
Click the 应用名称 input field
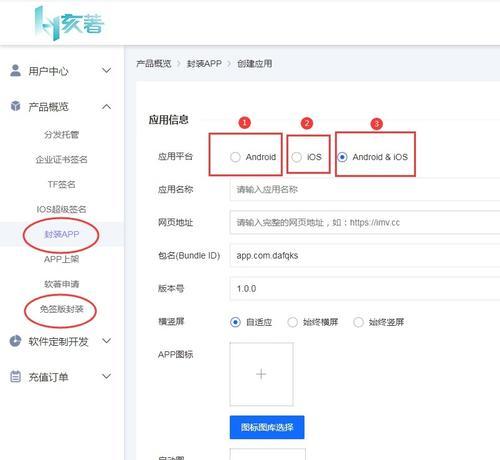click(x=365, y=190)
